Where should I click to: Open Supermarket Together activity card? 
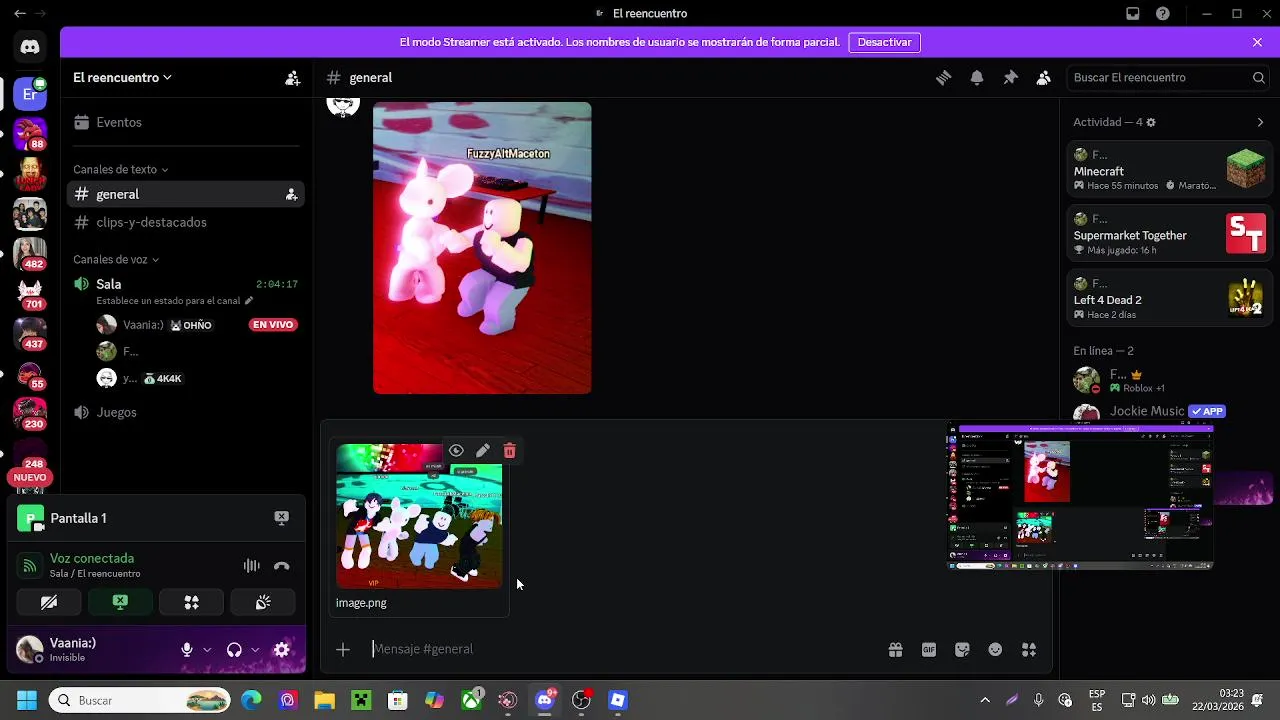pos(1169,235)
